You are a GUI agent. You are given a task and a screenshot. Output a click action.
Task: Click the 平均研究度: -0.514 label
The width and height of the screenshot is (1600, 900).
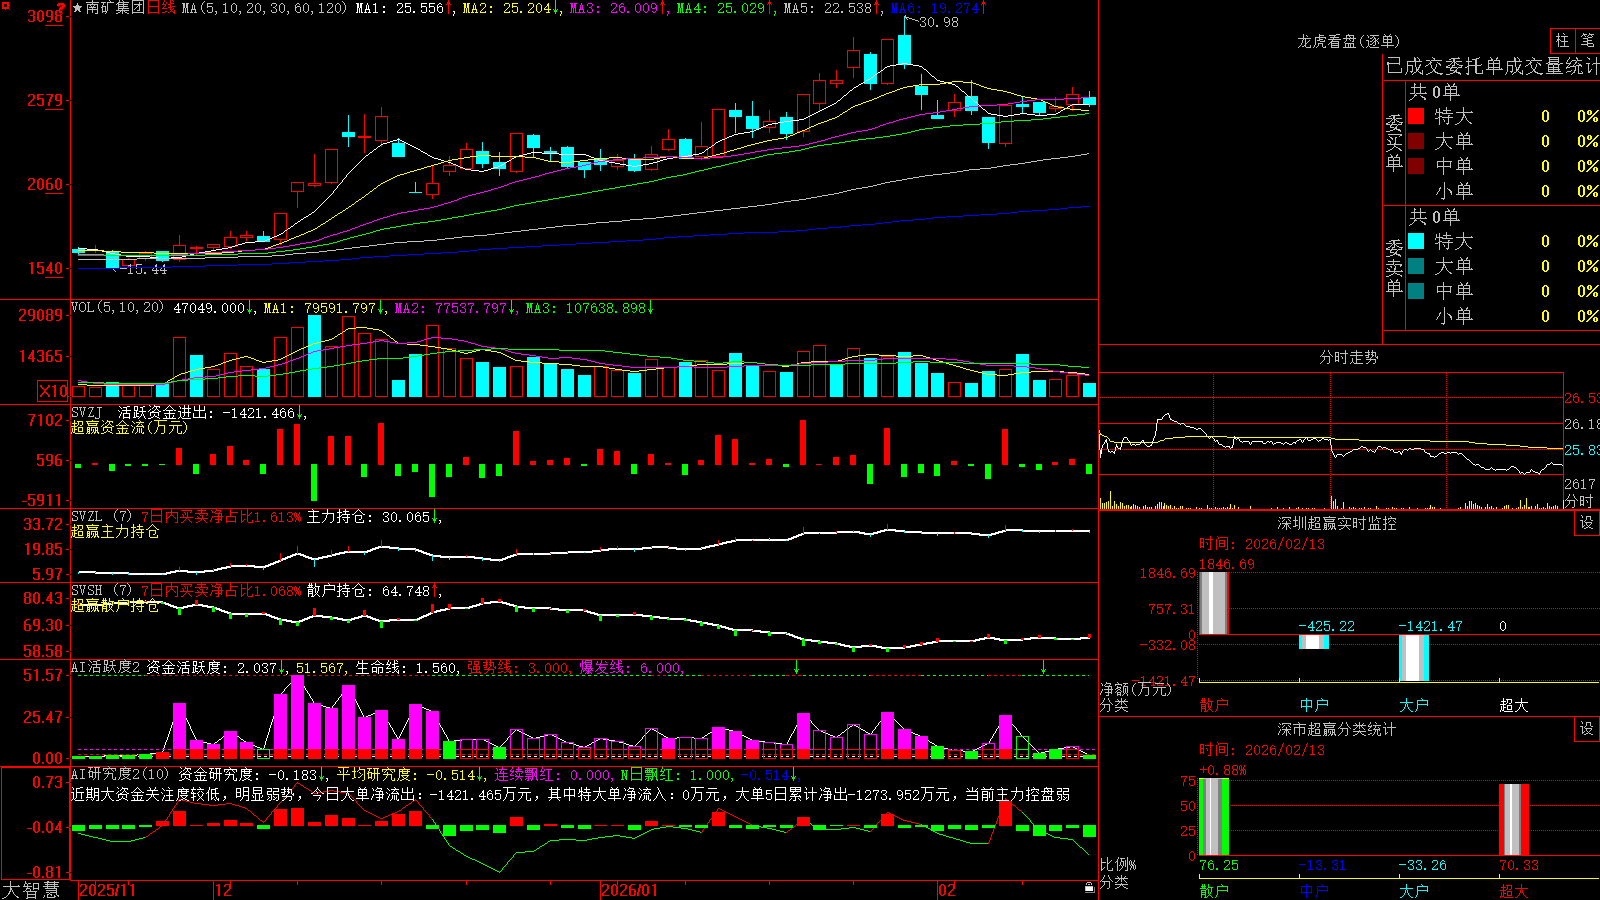[x=406, y=774]
